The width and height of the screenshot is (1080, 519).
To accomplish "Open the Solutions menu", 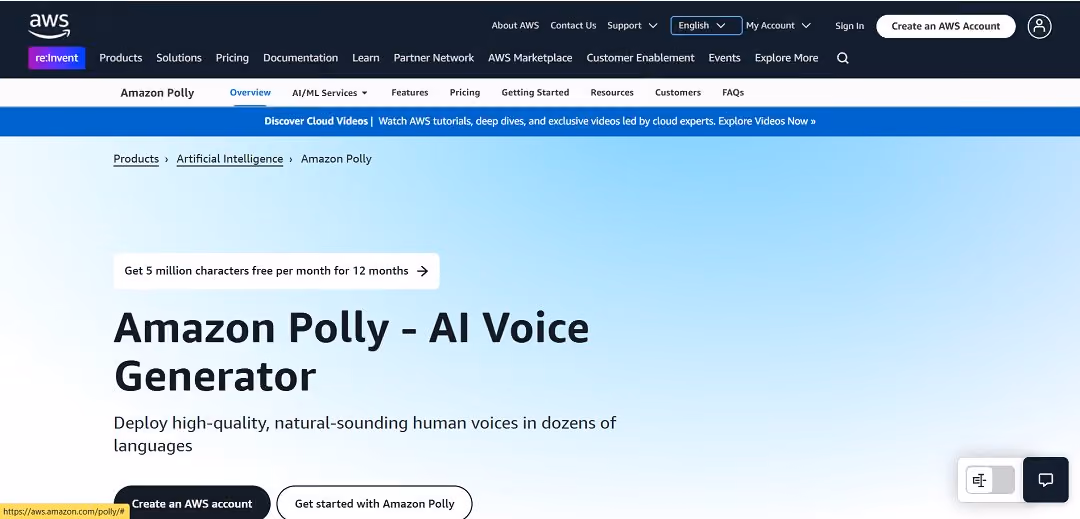I will (179, 58).
